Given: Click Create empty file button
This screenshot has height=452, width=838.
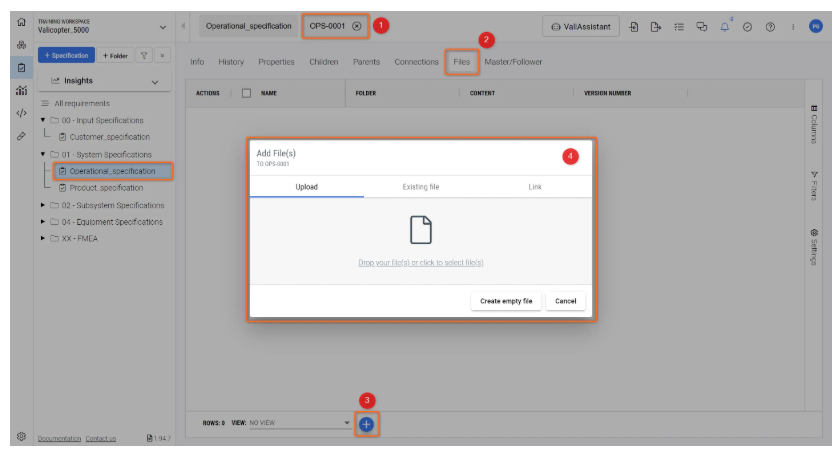Looking at the screenshot, I should [x=506, y=301].
